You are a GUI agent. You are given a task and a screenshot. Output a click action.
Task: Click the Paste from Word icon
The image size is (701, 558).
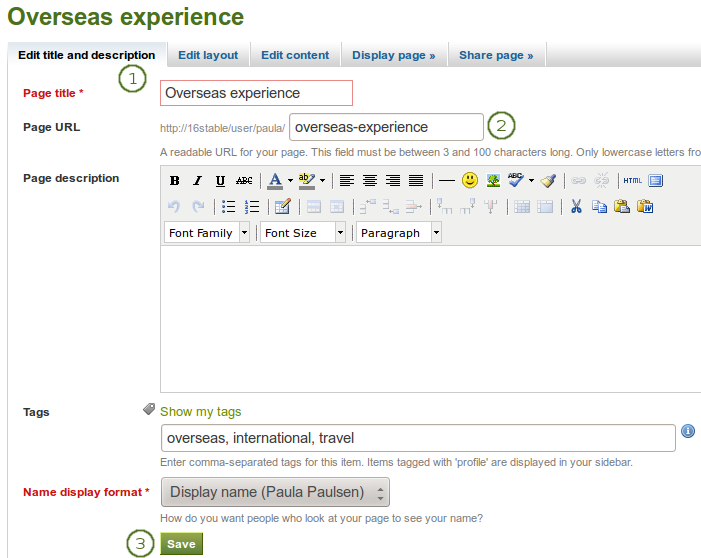pyautogui.click(x=645, y=207)
